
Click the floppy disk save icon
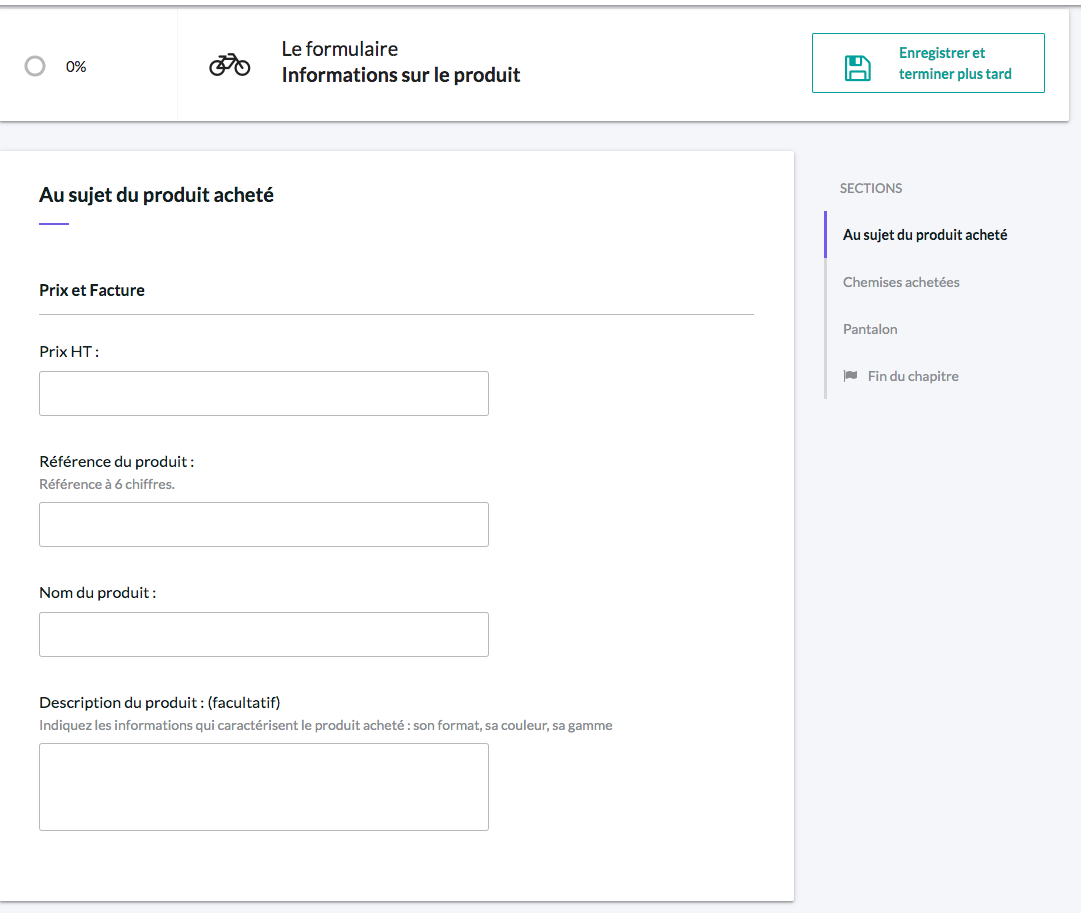click(858, 68)
